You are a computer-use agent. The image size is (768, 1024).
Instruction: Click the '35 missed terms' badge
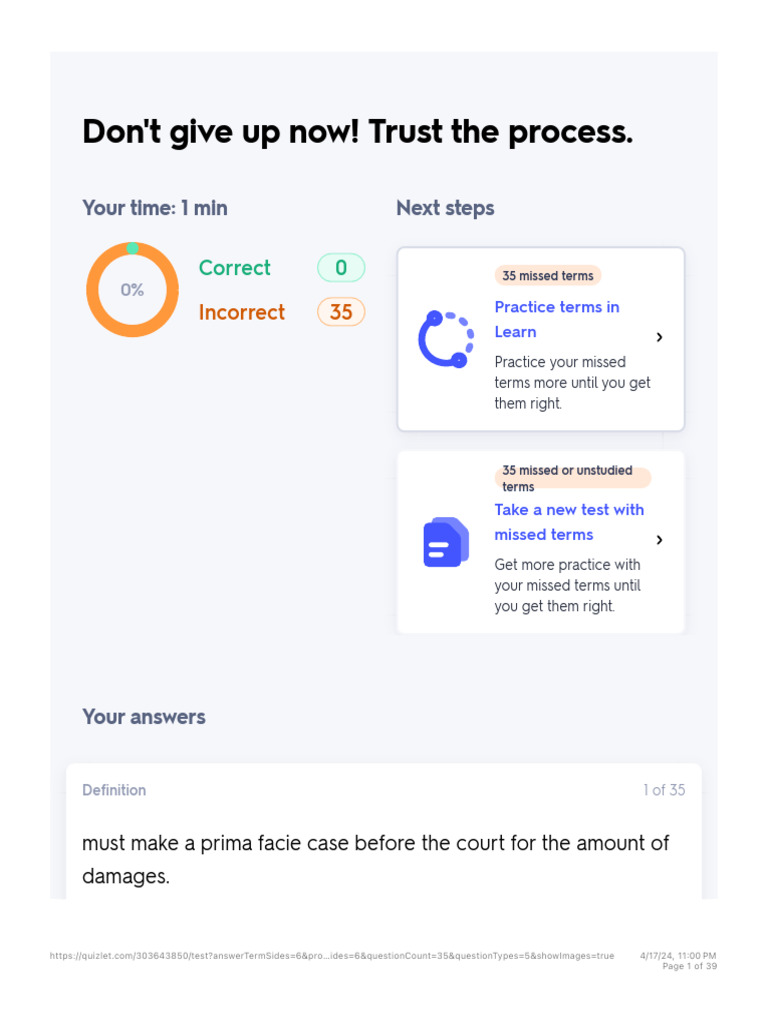click(x=547, y=276)
